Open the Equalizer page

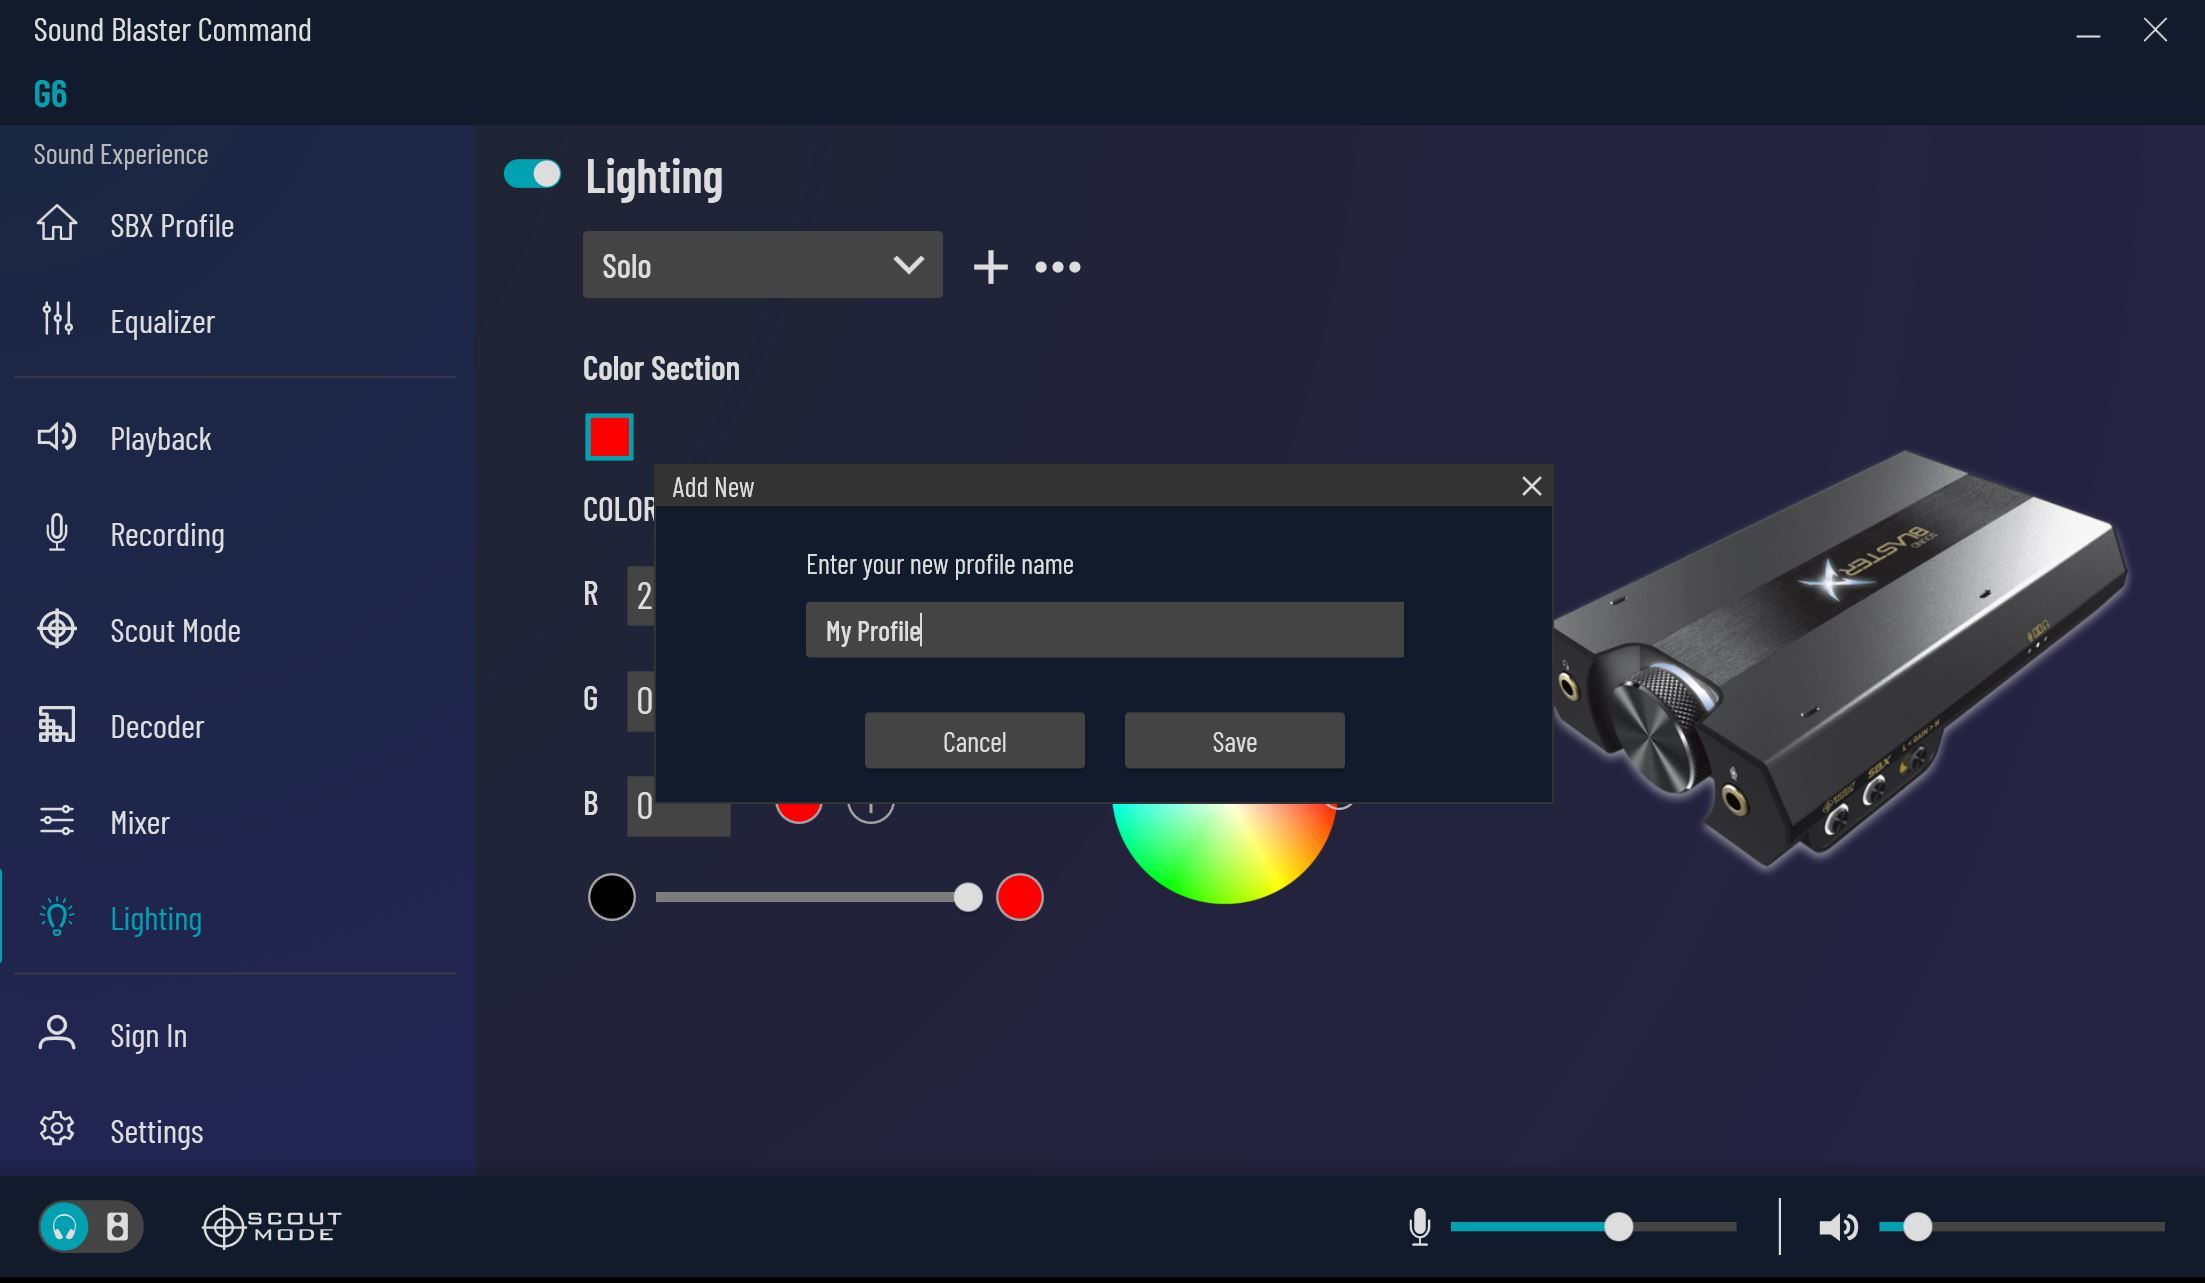tap(162, 322)
